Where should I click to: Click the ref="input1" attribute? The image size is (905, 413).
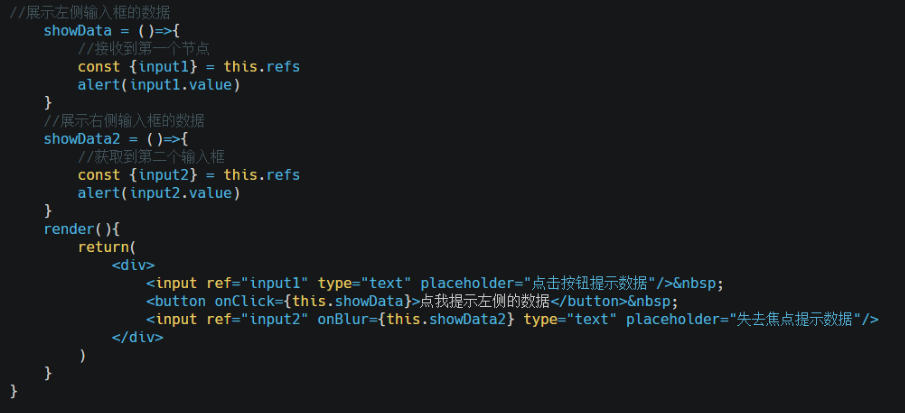pyautogui.click(x=257, y=283)
